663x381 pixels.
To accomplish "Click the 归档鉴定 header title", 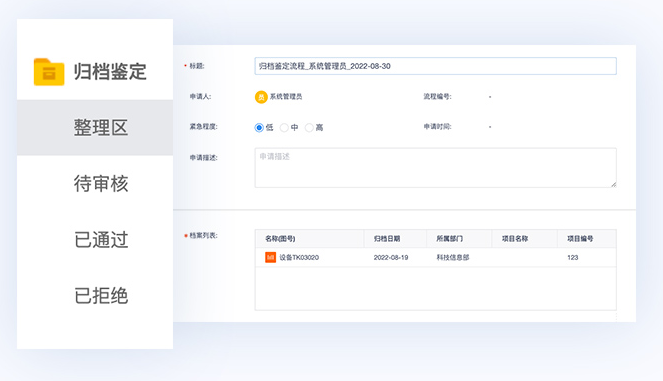I will (110, 71).
